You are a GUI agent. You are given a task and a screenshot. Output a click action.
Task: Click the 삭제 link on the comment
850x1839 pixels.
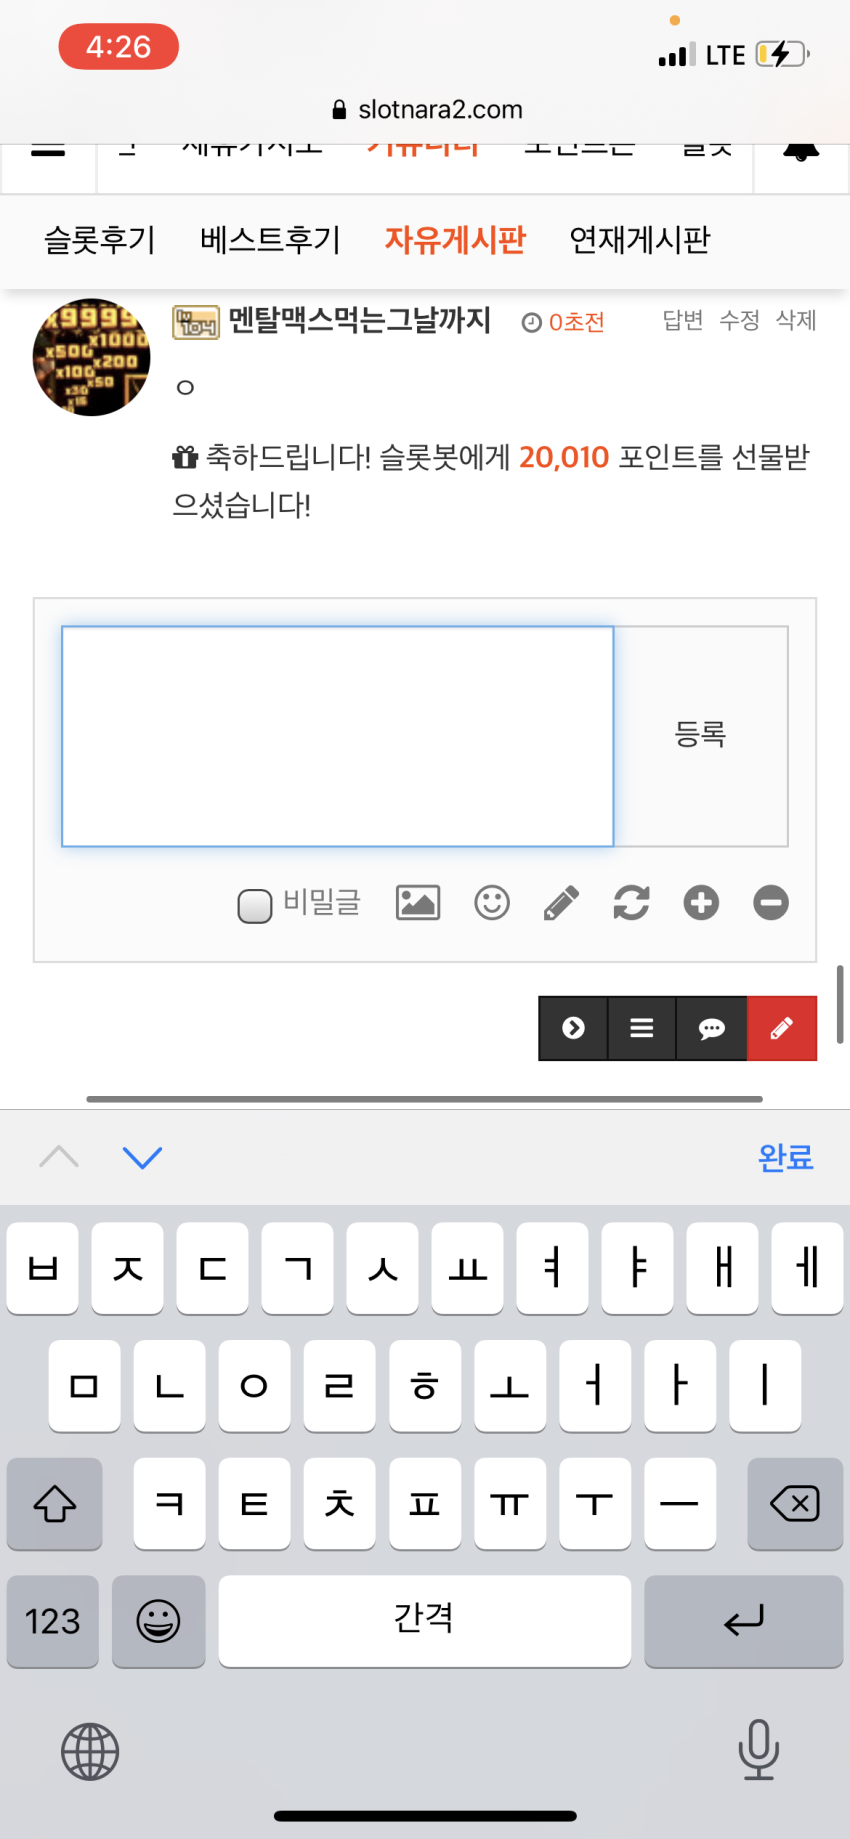[796, 320]
